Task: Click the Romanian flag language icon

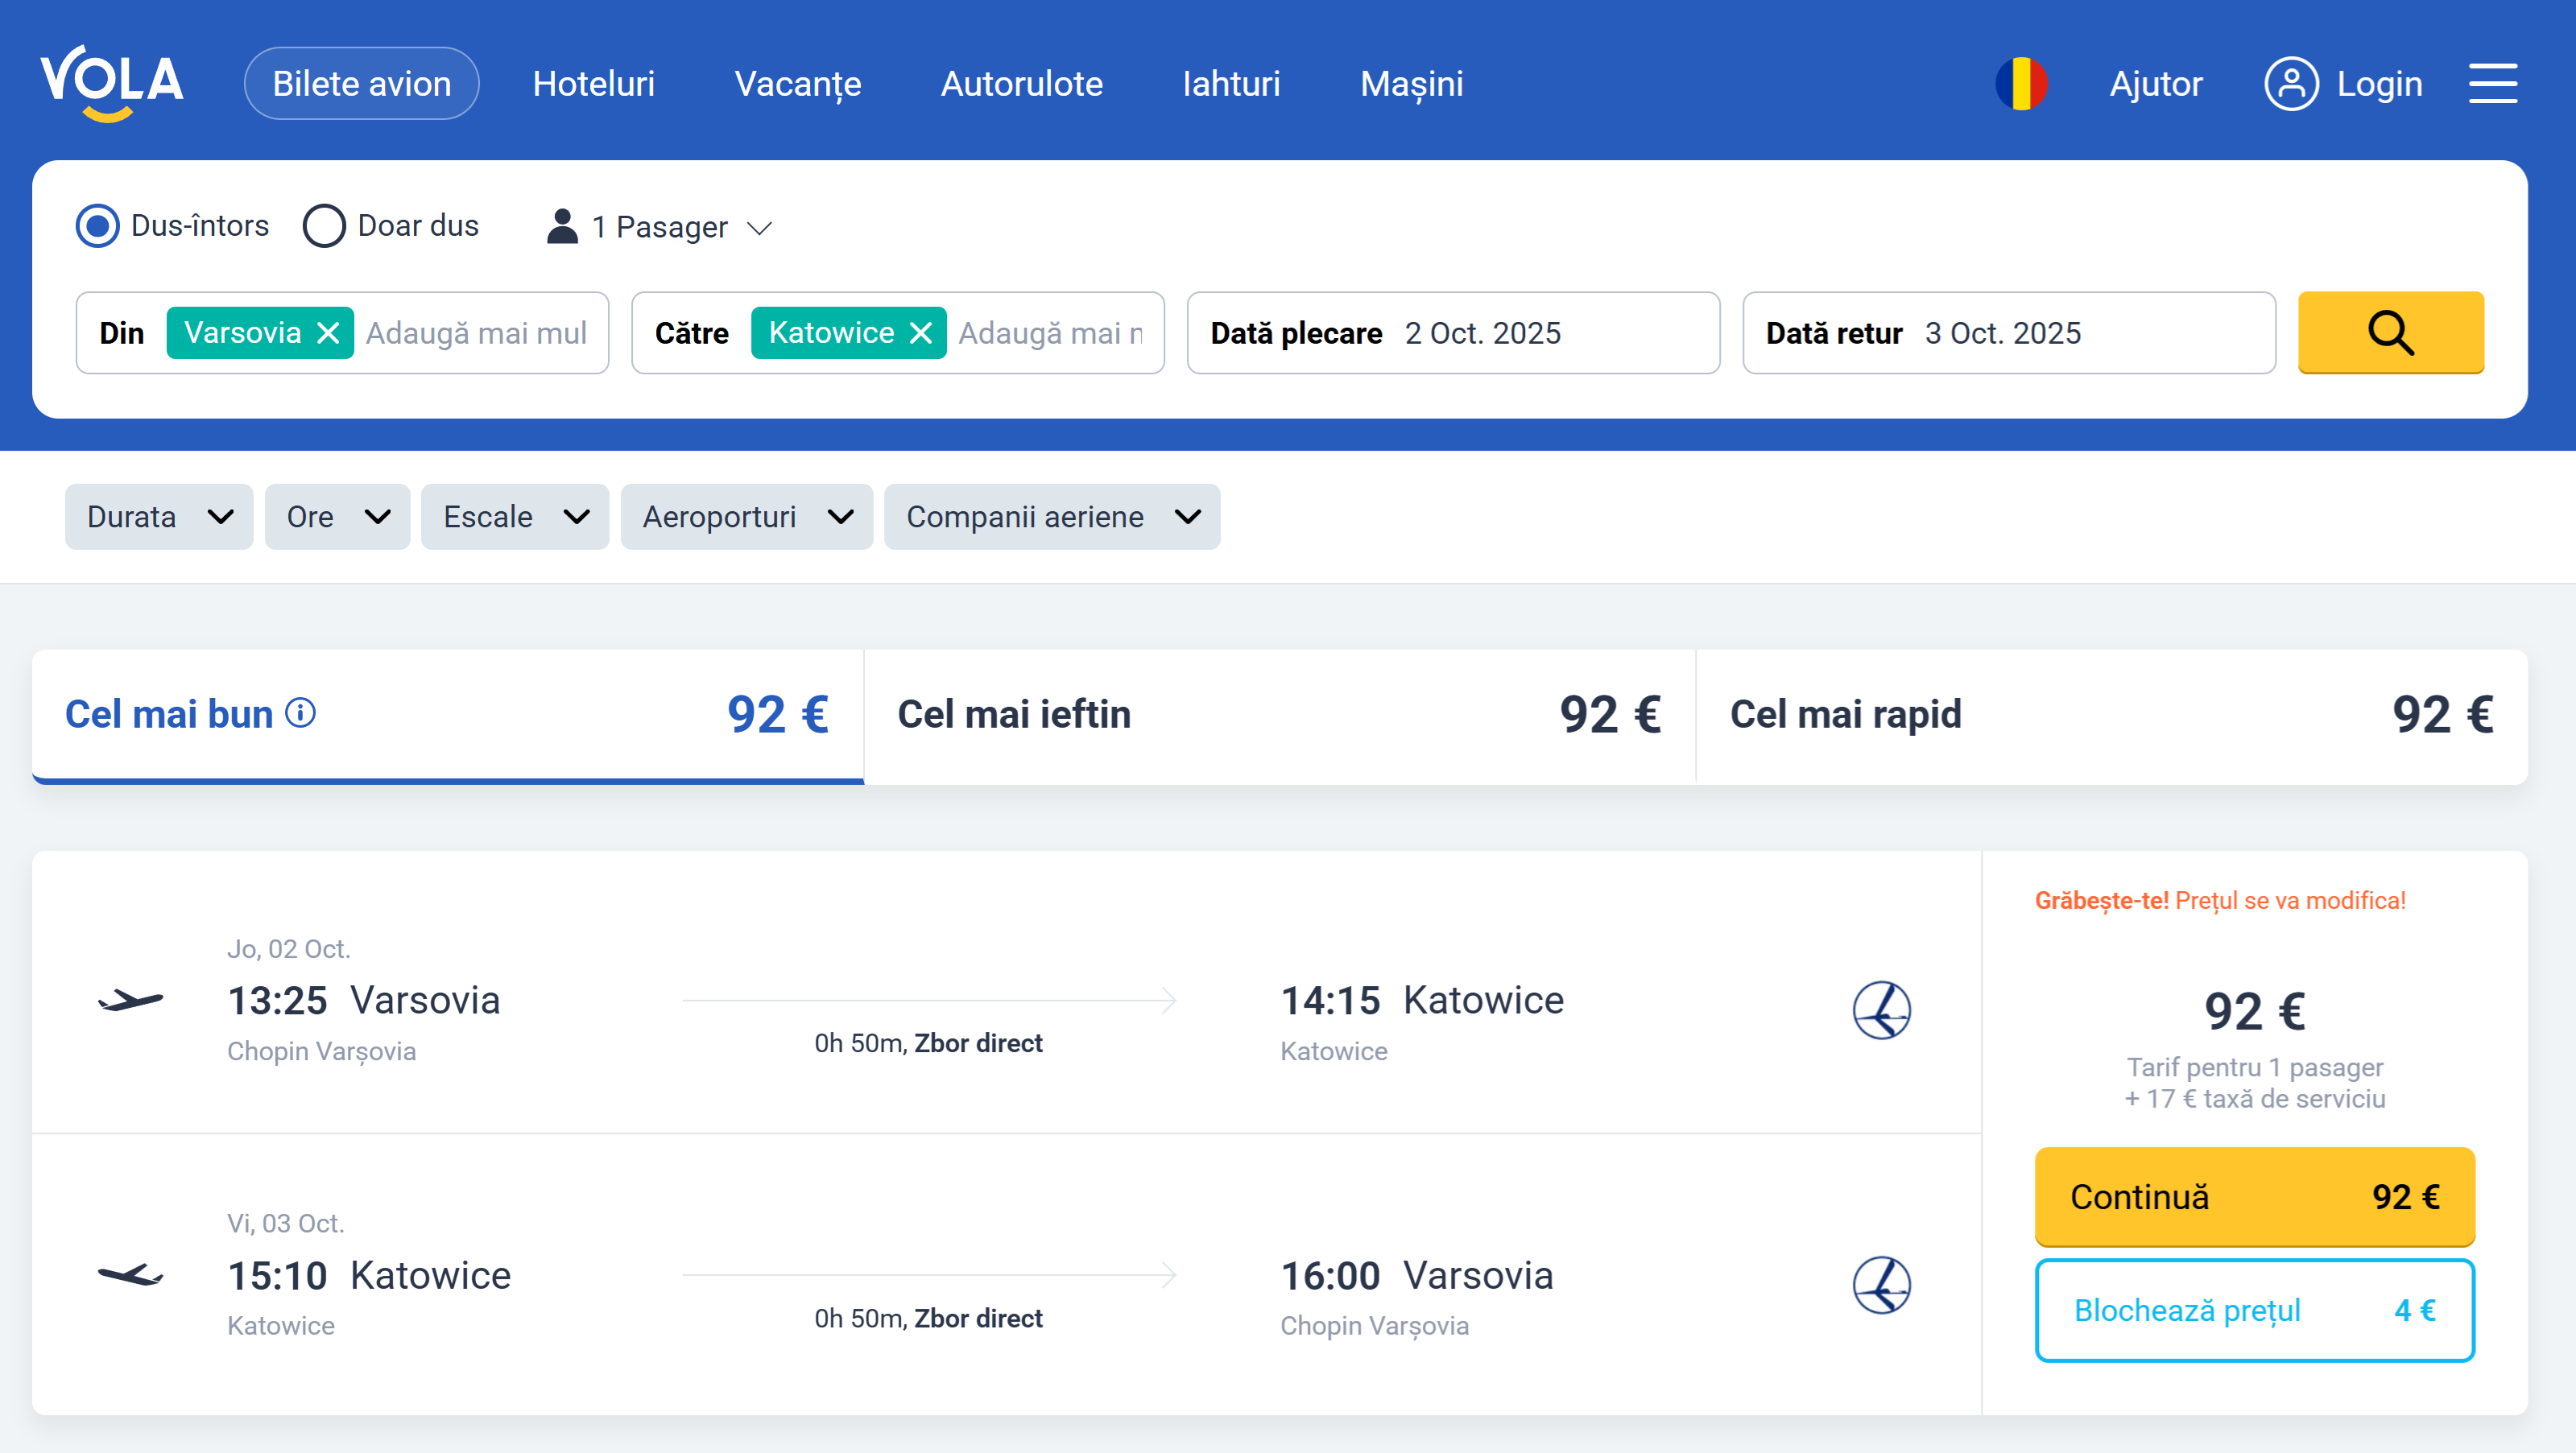Action: point(2021,83)
